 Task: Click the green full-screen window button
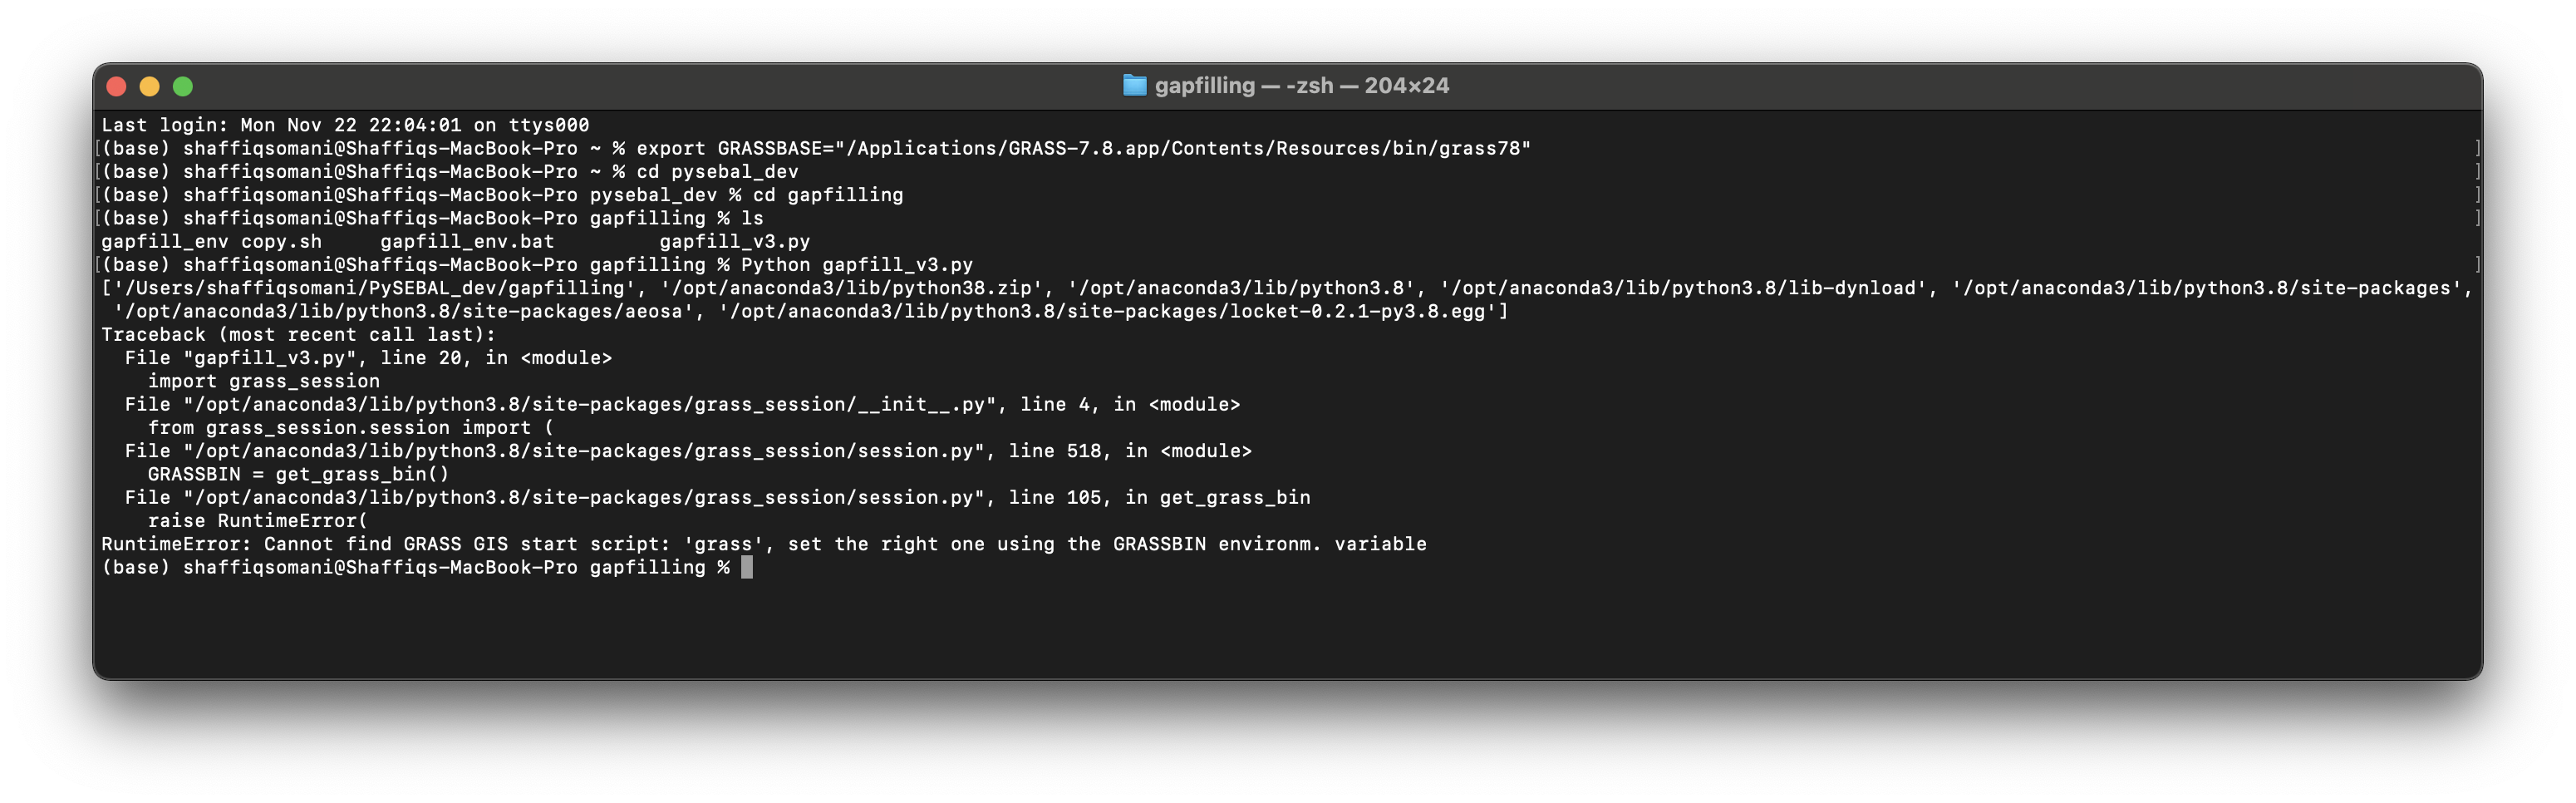pyautogui.click(x=183, y=87)
